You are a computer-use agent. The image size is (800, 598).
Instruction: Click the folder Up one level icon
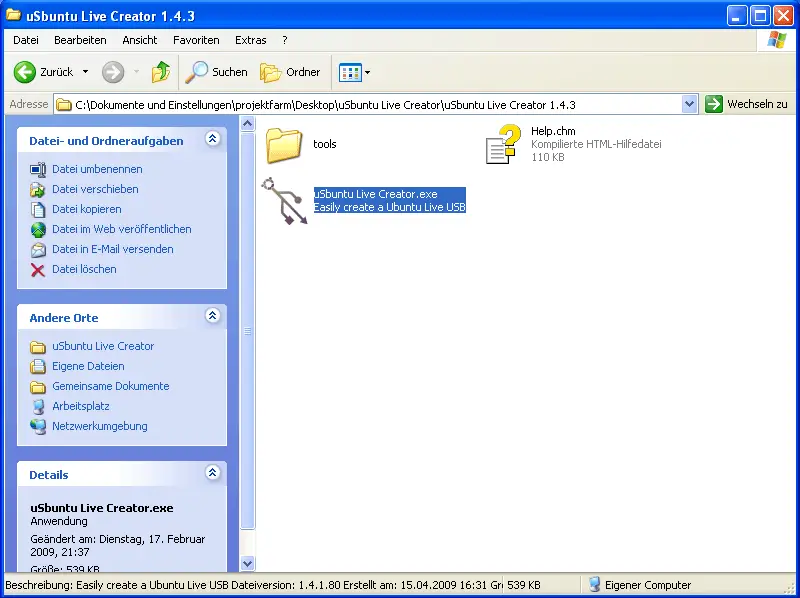pyautogui.click(x=160, y=72)
